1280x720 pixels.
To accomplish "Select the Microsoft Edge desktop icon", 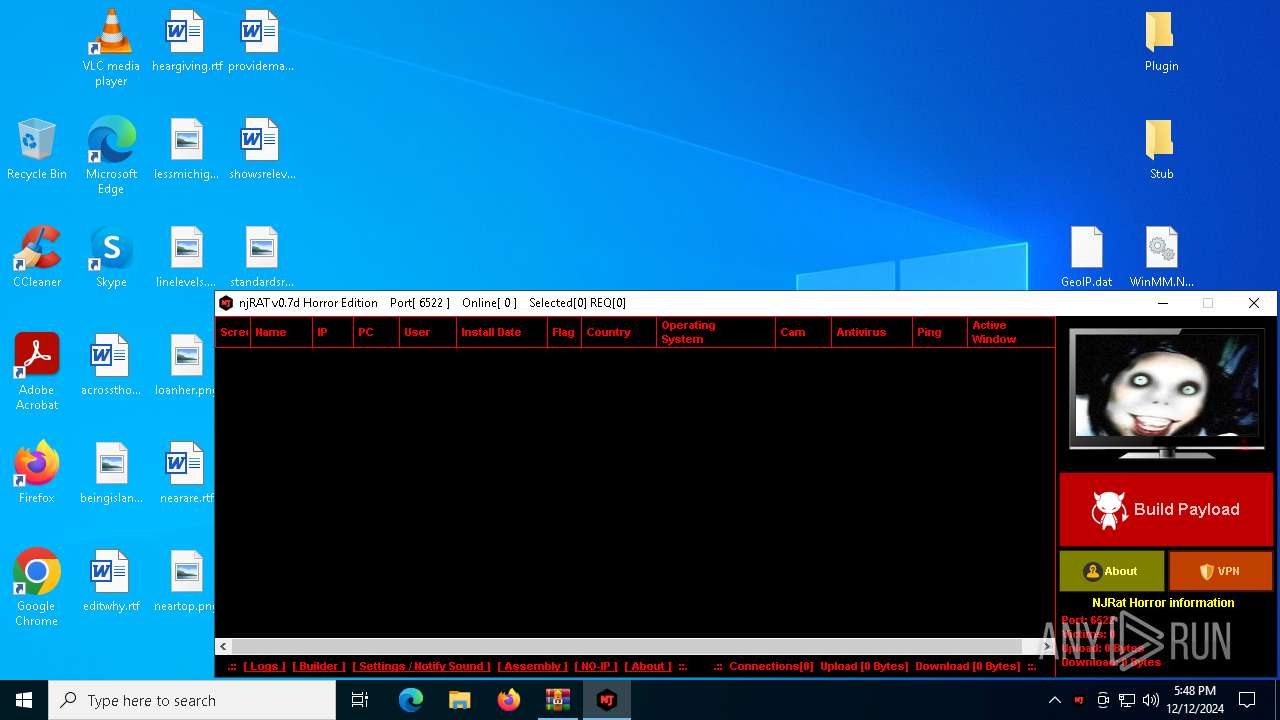I will [x=111, y=156].
